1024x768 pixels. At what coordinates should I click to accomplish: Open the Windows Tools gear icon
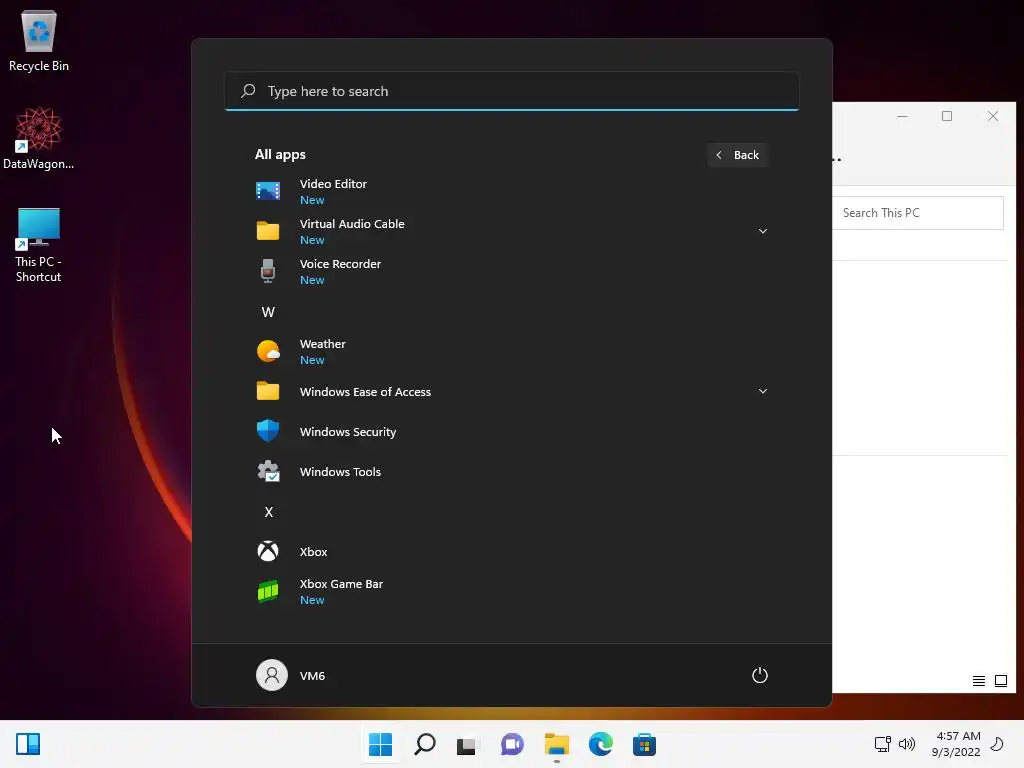click(268, 472)
